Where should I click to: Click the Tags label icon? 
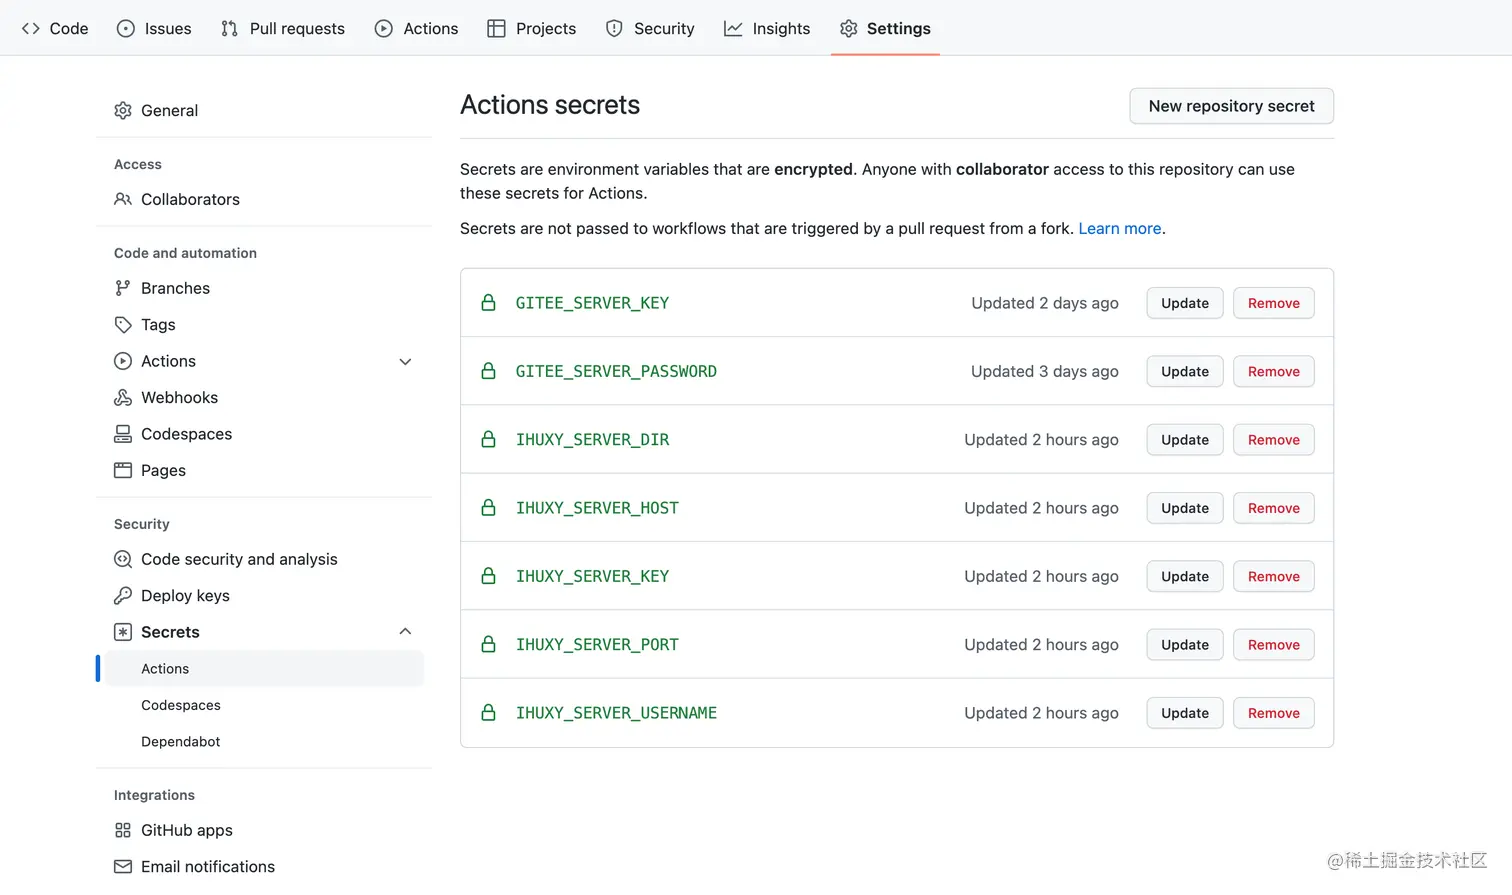(x=123, y=325)
